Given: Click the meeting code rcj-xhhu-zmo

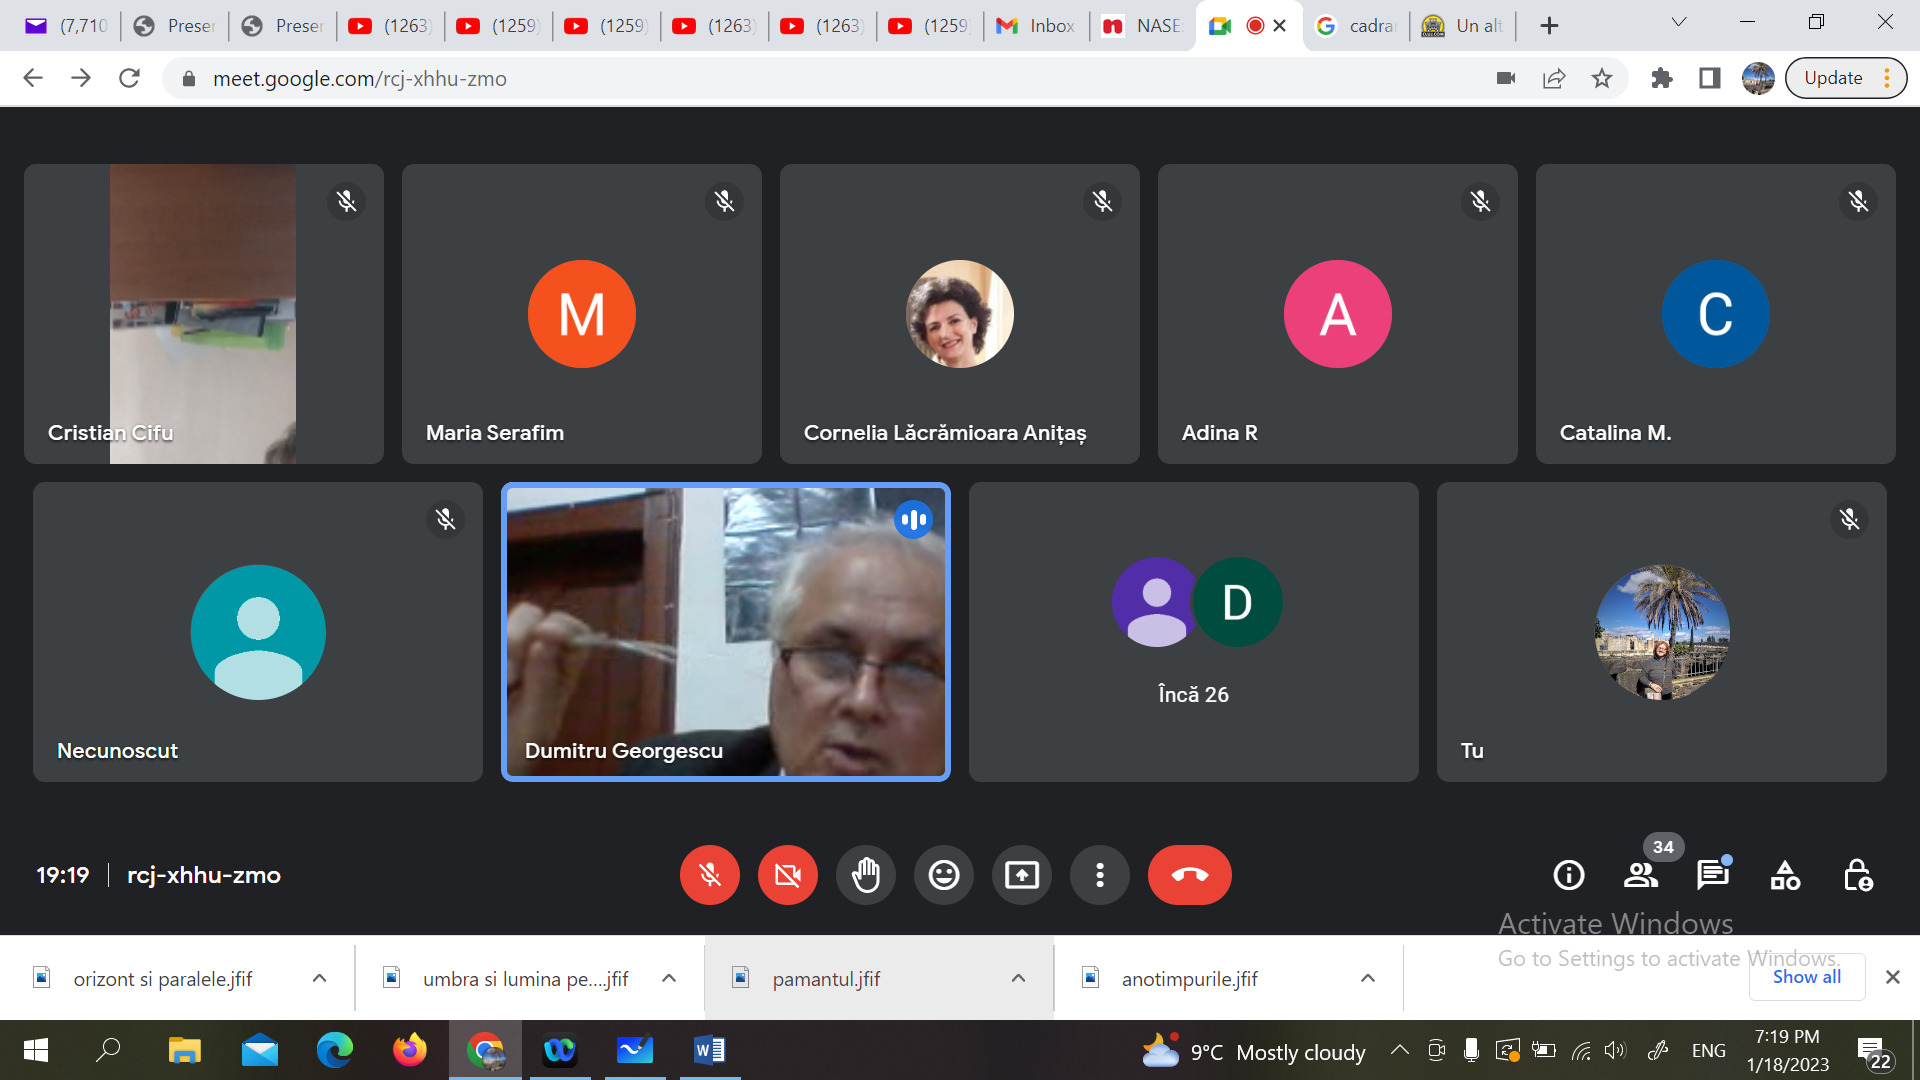Looking at the screenshot, I should pyautogui.click(x=204, y=875).
